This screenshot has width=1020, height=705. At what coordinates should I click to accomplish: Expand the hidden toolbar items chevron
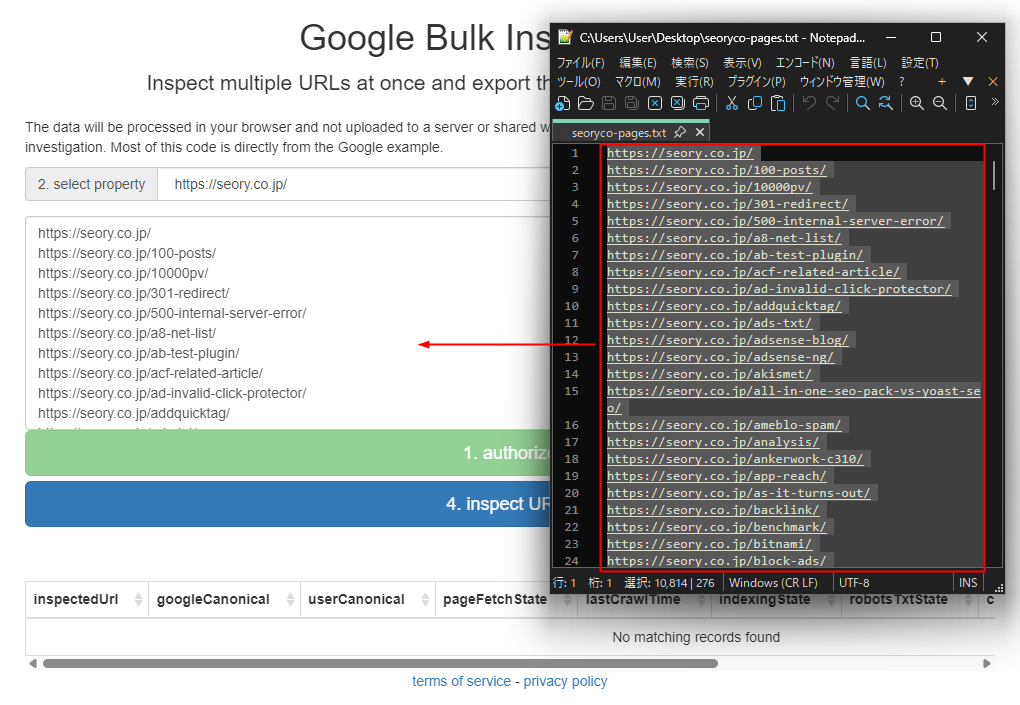pos(995,102)
